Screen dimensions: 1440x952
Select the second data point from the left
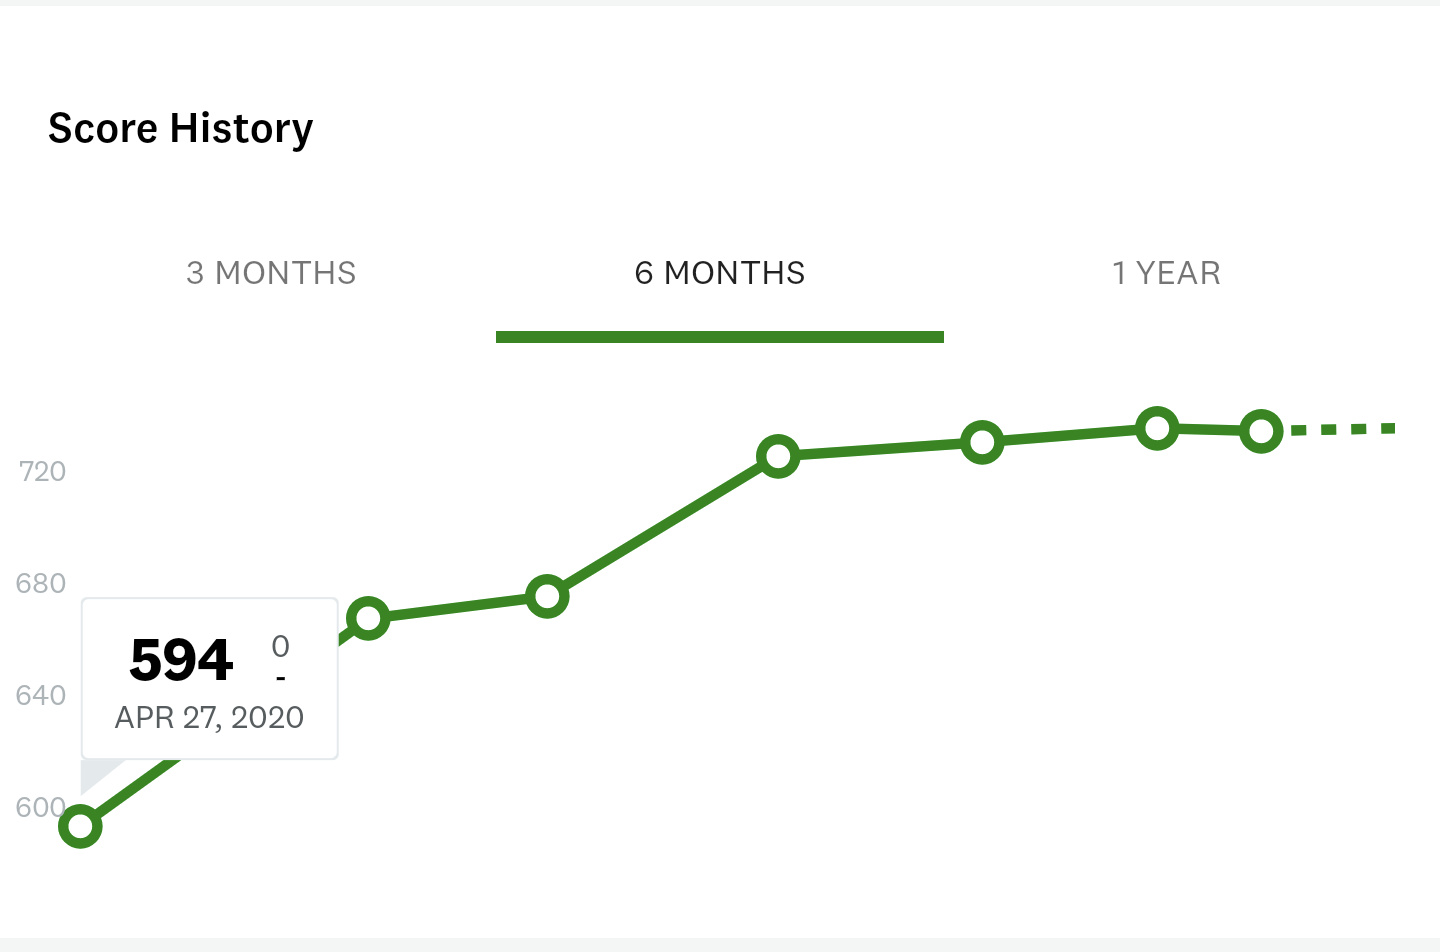tap(368, 618)
